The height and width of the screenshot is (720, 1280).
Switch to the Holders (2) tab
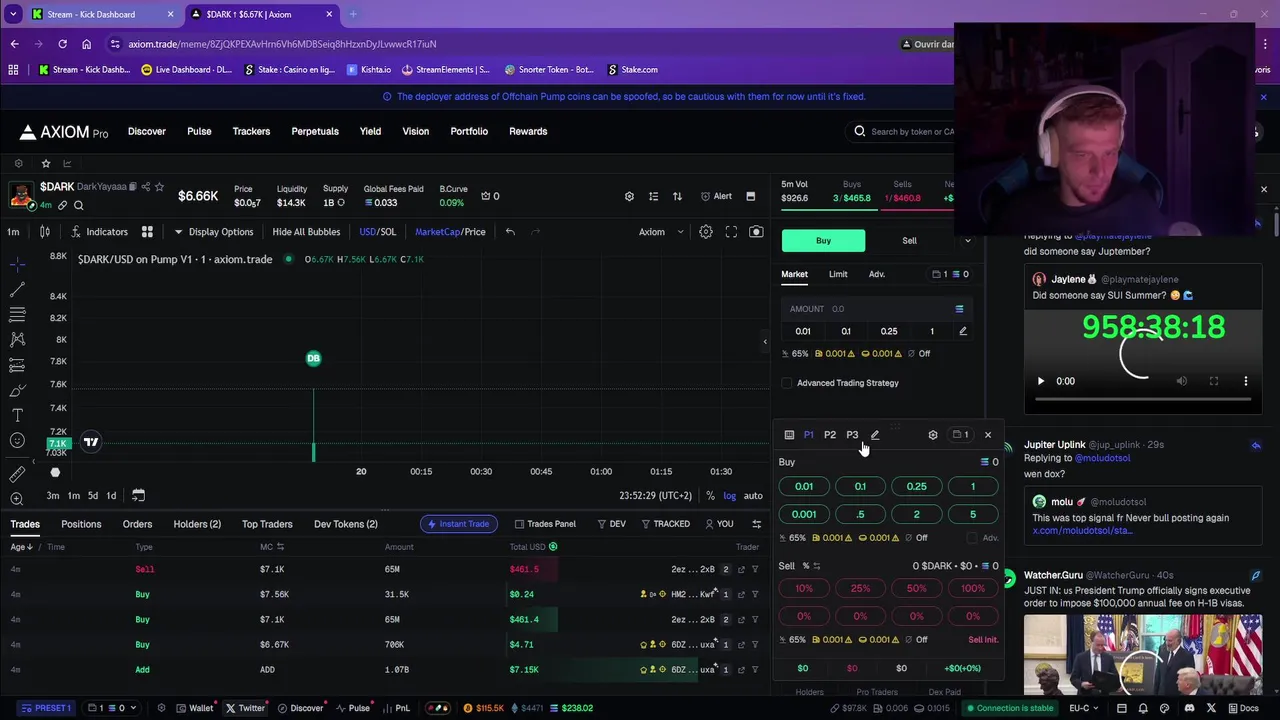point(197,524)
